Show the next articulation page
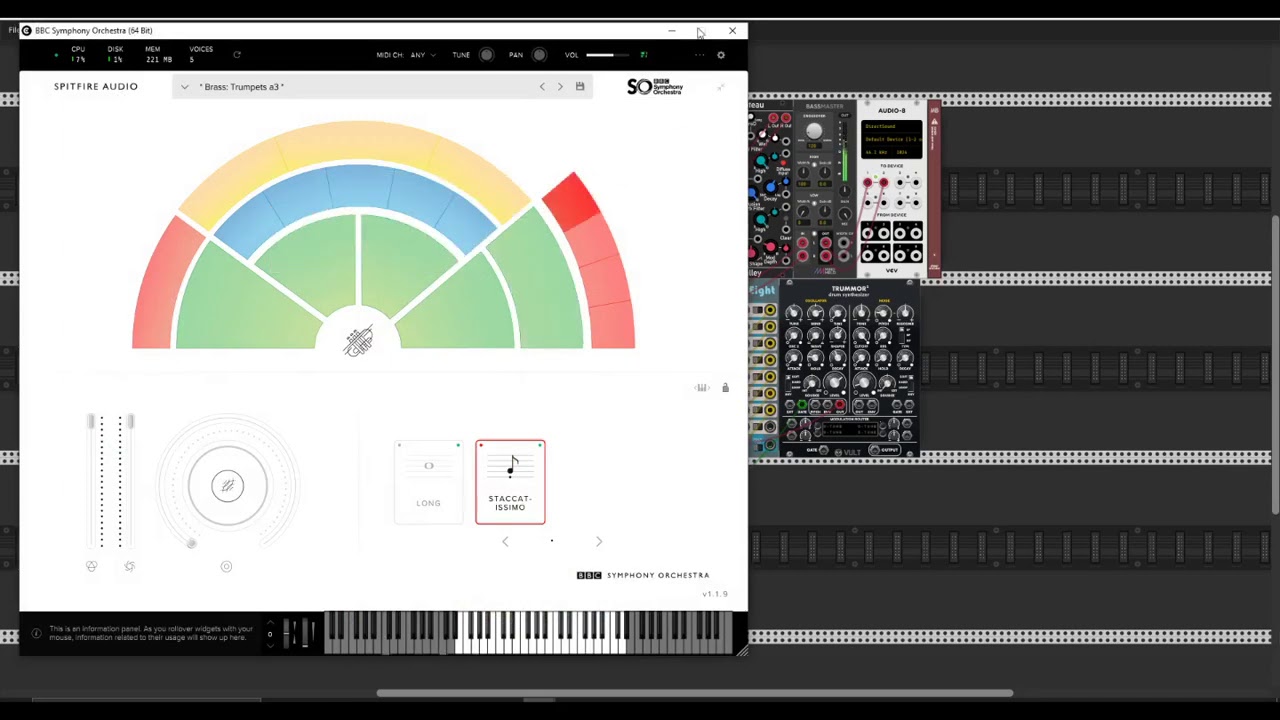 pyautogui.click(x=599, y=541)
